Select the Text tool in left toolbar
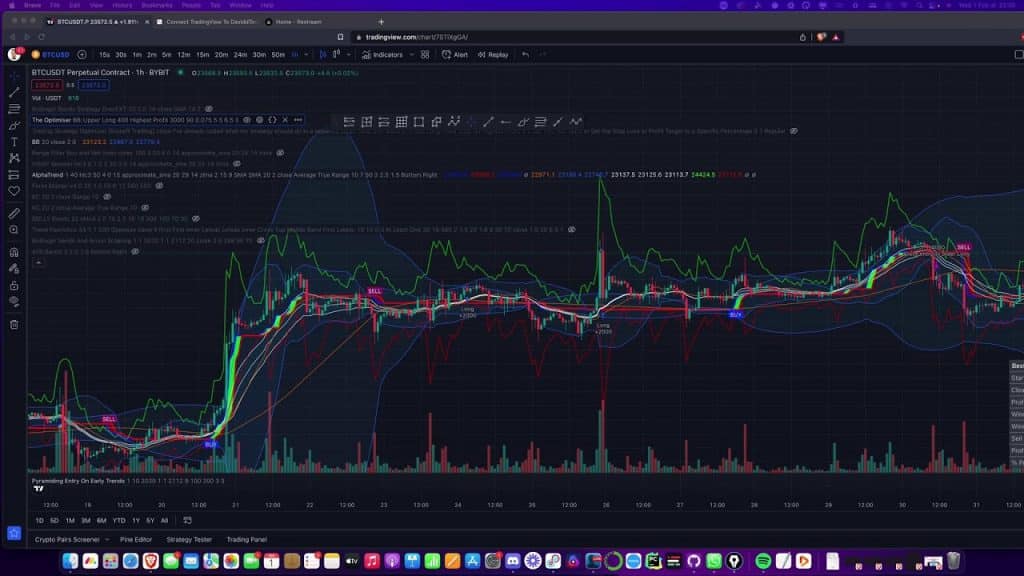Screen dimensions: 1024x576 pyautogui.click(x=14, y=142)
